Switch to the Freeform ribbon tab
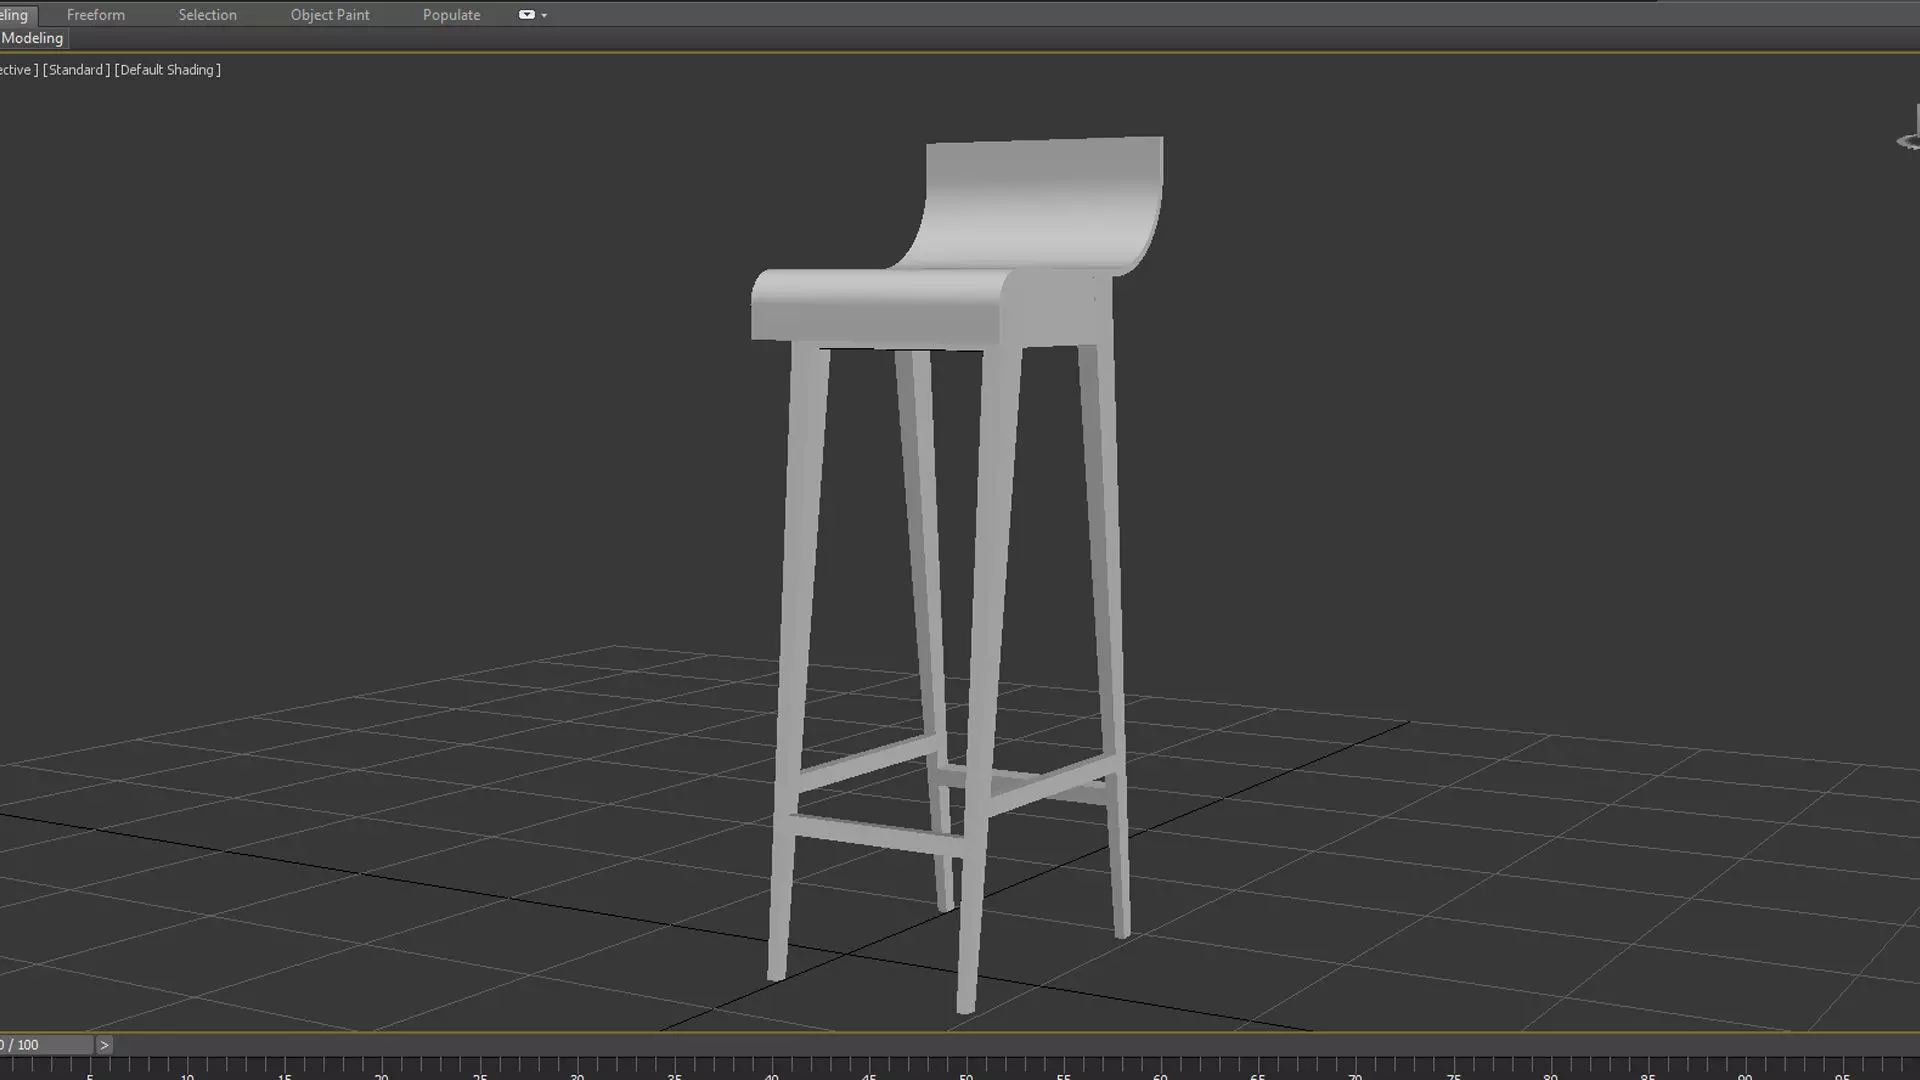Screen dimensions: 1920x1080 (96, 15)
